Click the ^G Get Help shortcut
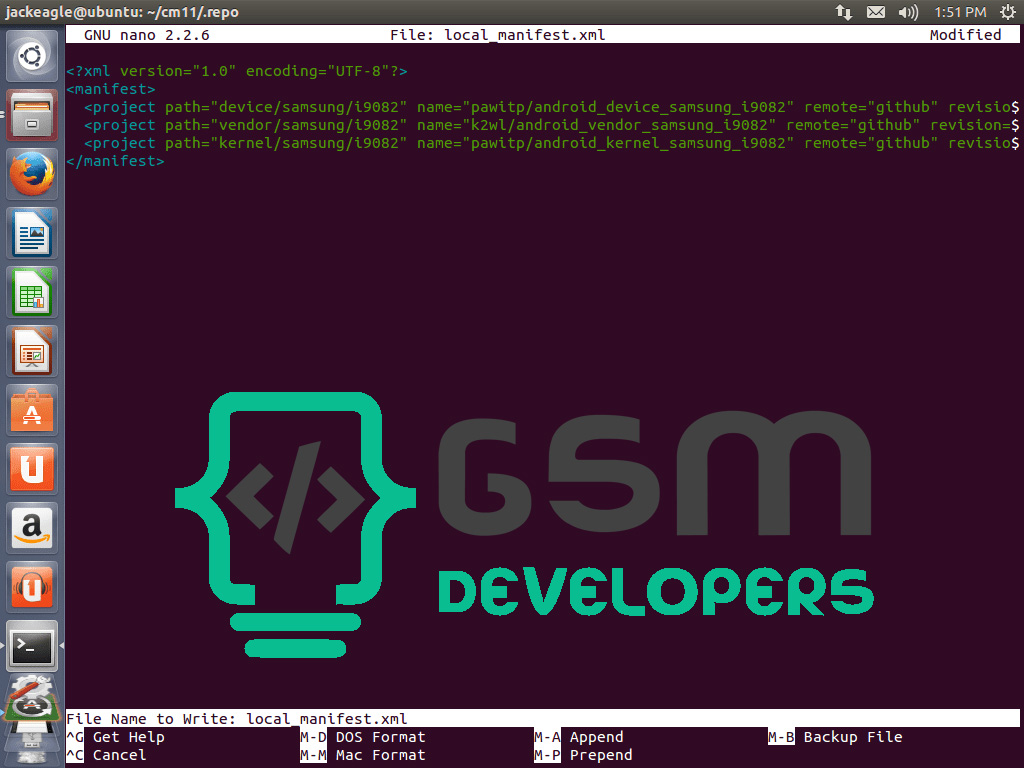The image size is (1024, 768). (x=116, y=737)
